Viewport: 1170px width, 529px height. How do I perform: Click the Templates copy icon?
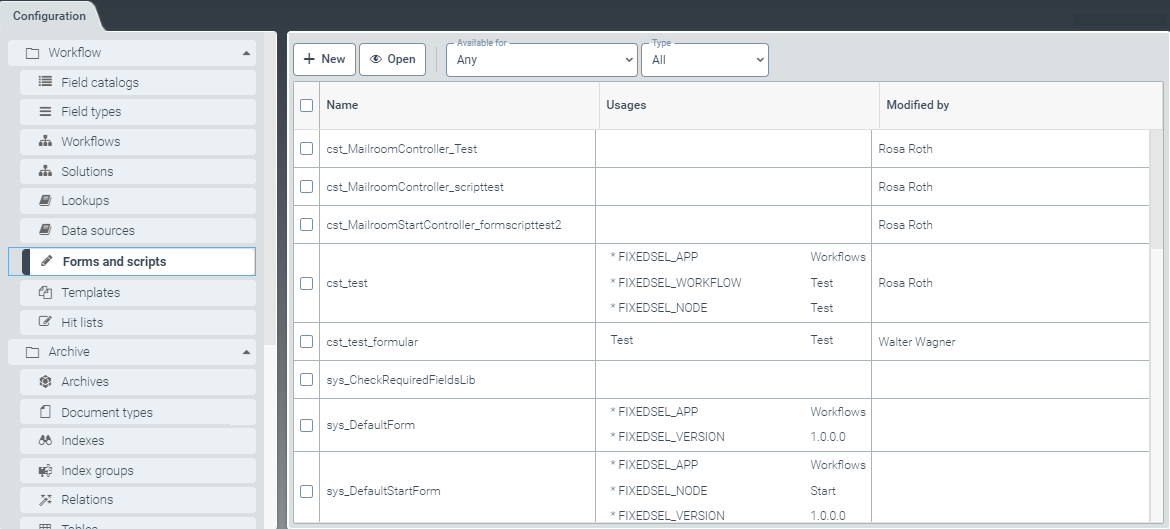[45, 293]
